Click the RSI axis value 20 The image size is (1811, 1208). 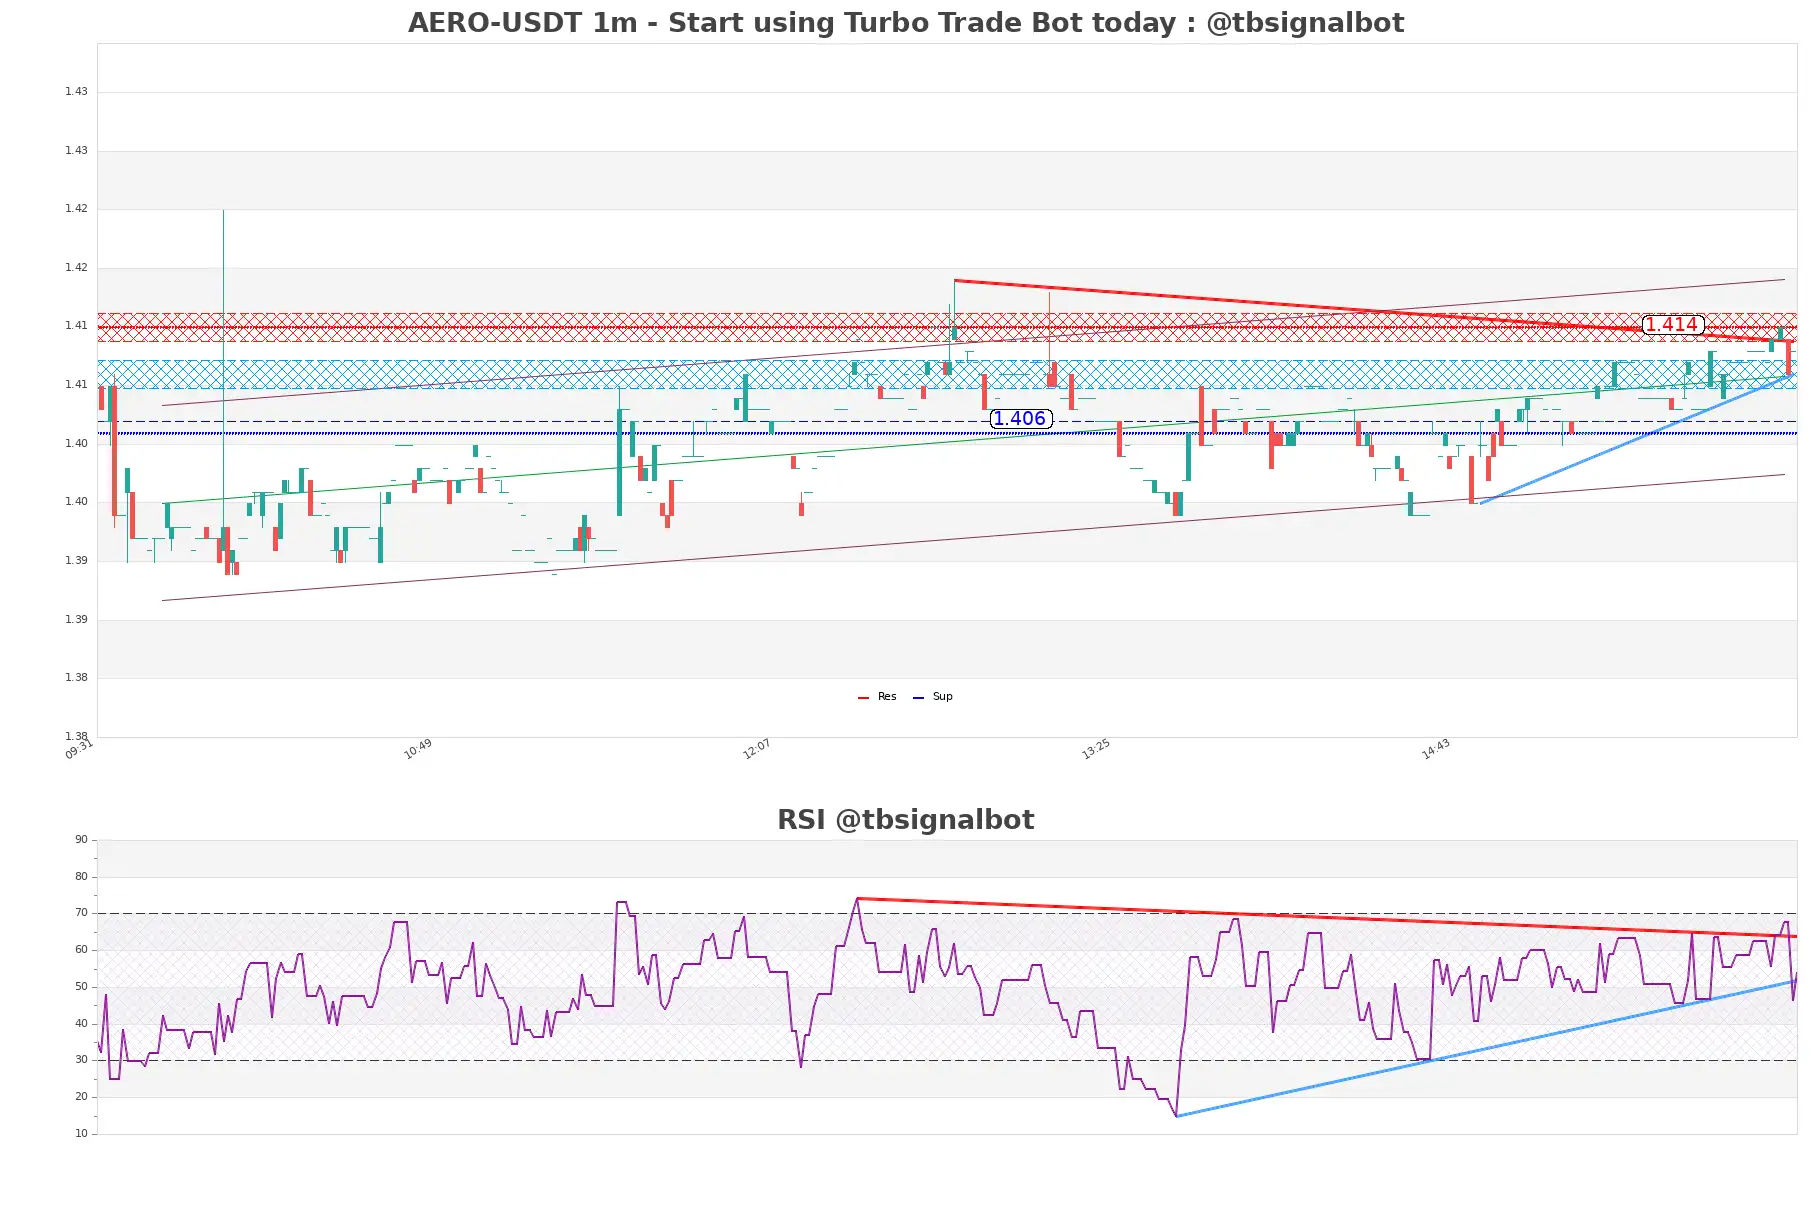tap(81, 1097)
